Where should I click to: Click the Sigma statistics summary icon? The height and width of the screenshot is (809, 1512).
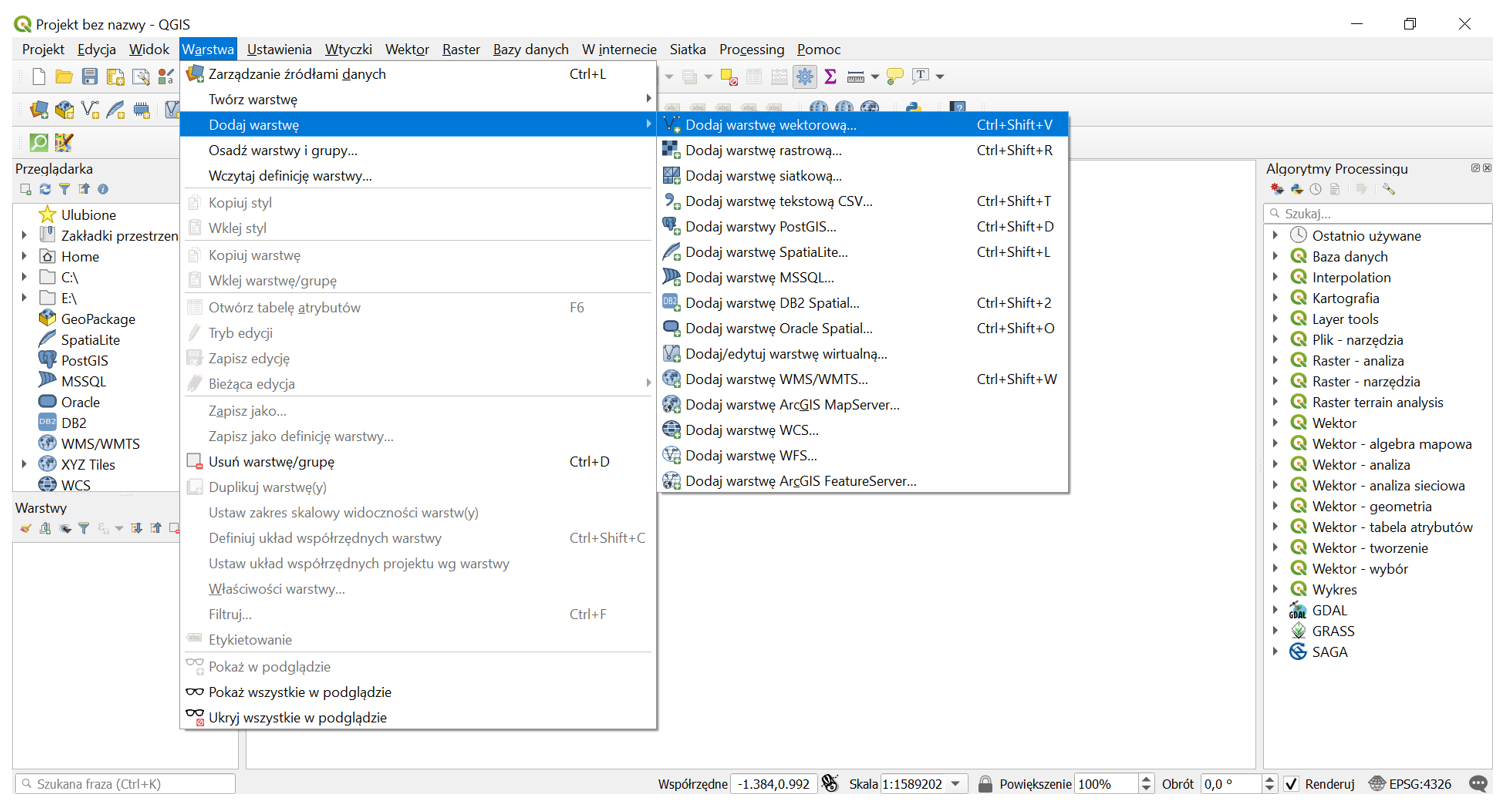(830, 77)
